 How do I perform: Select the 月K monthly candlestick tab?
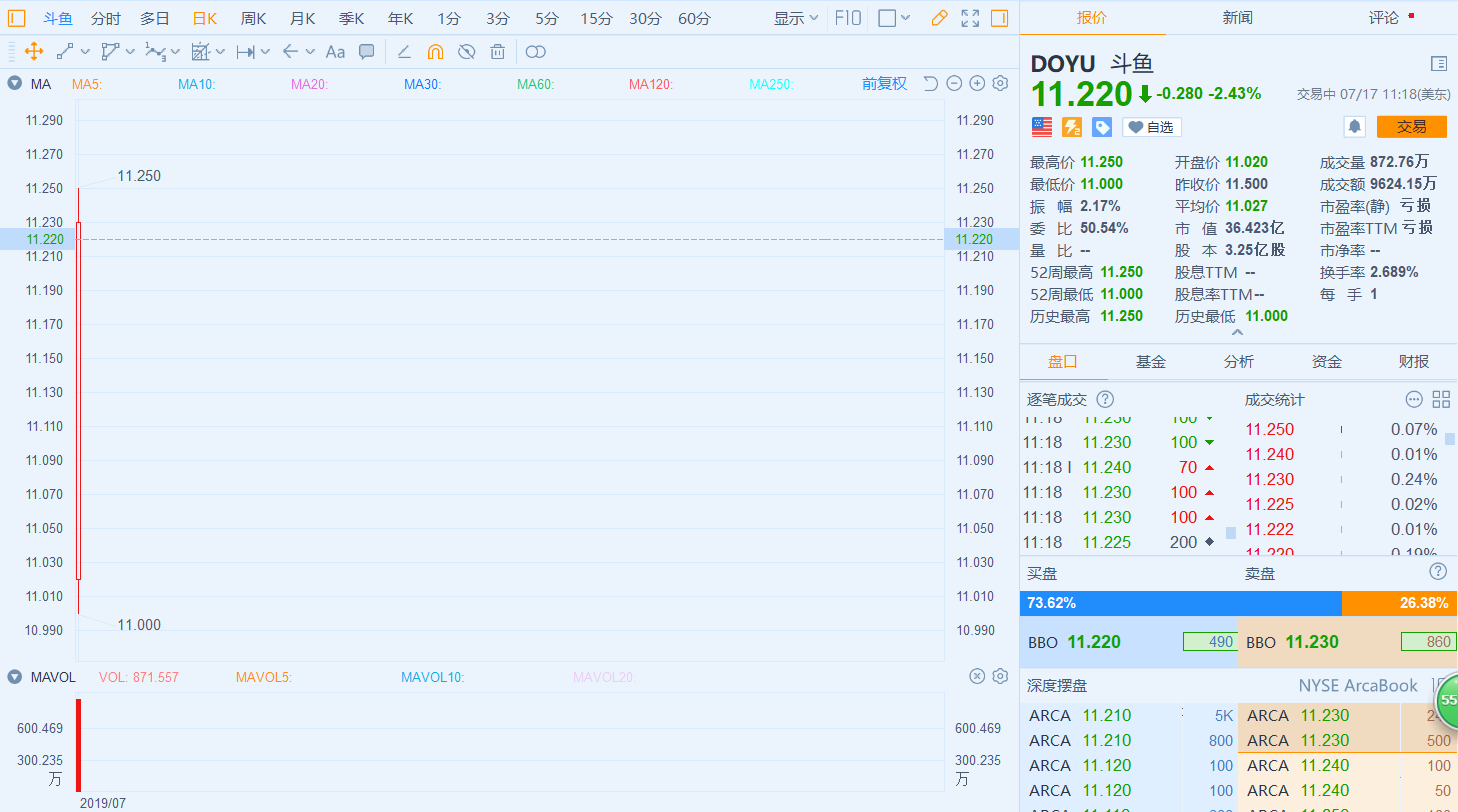pyautogui.click(x=302, y=18)
